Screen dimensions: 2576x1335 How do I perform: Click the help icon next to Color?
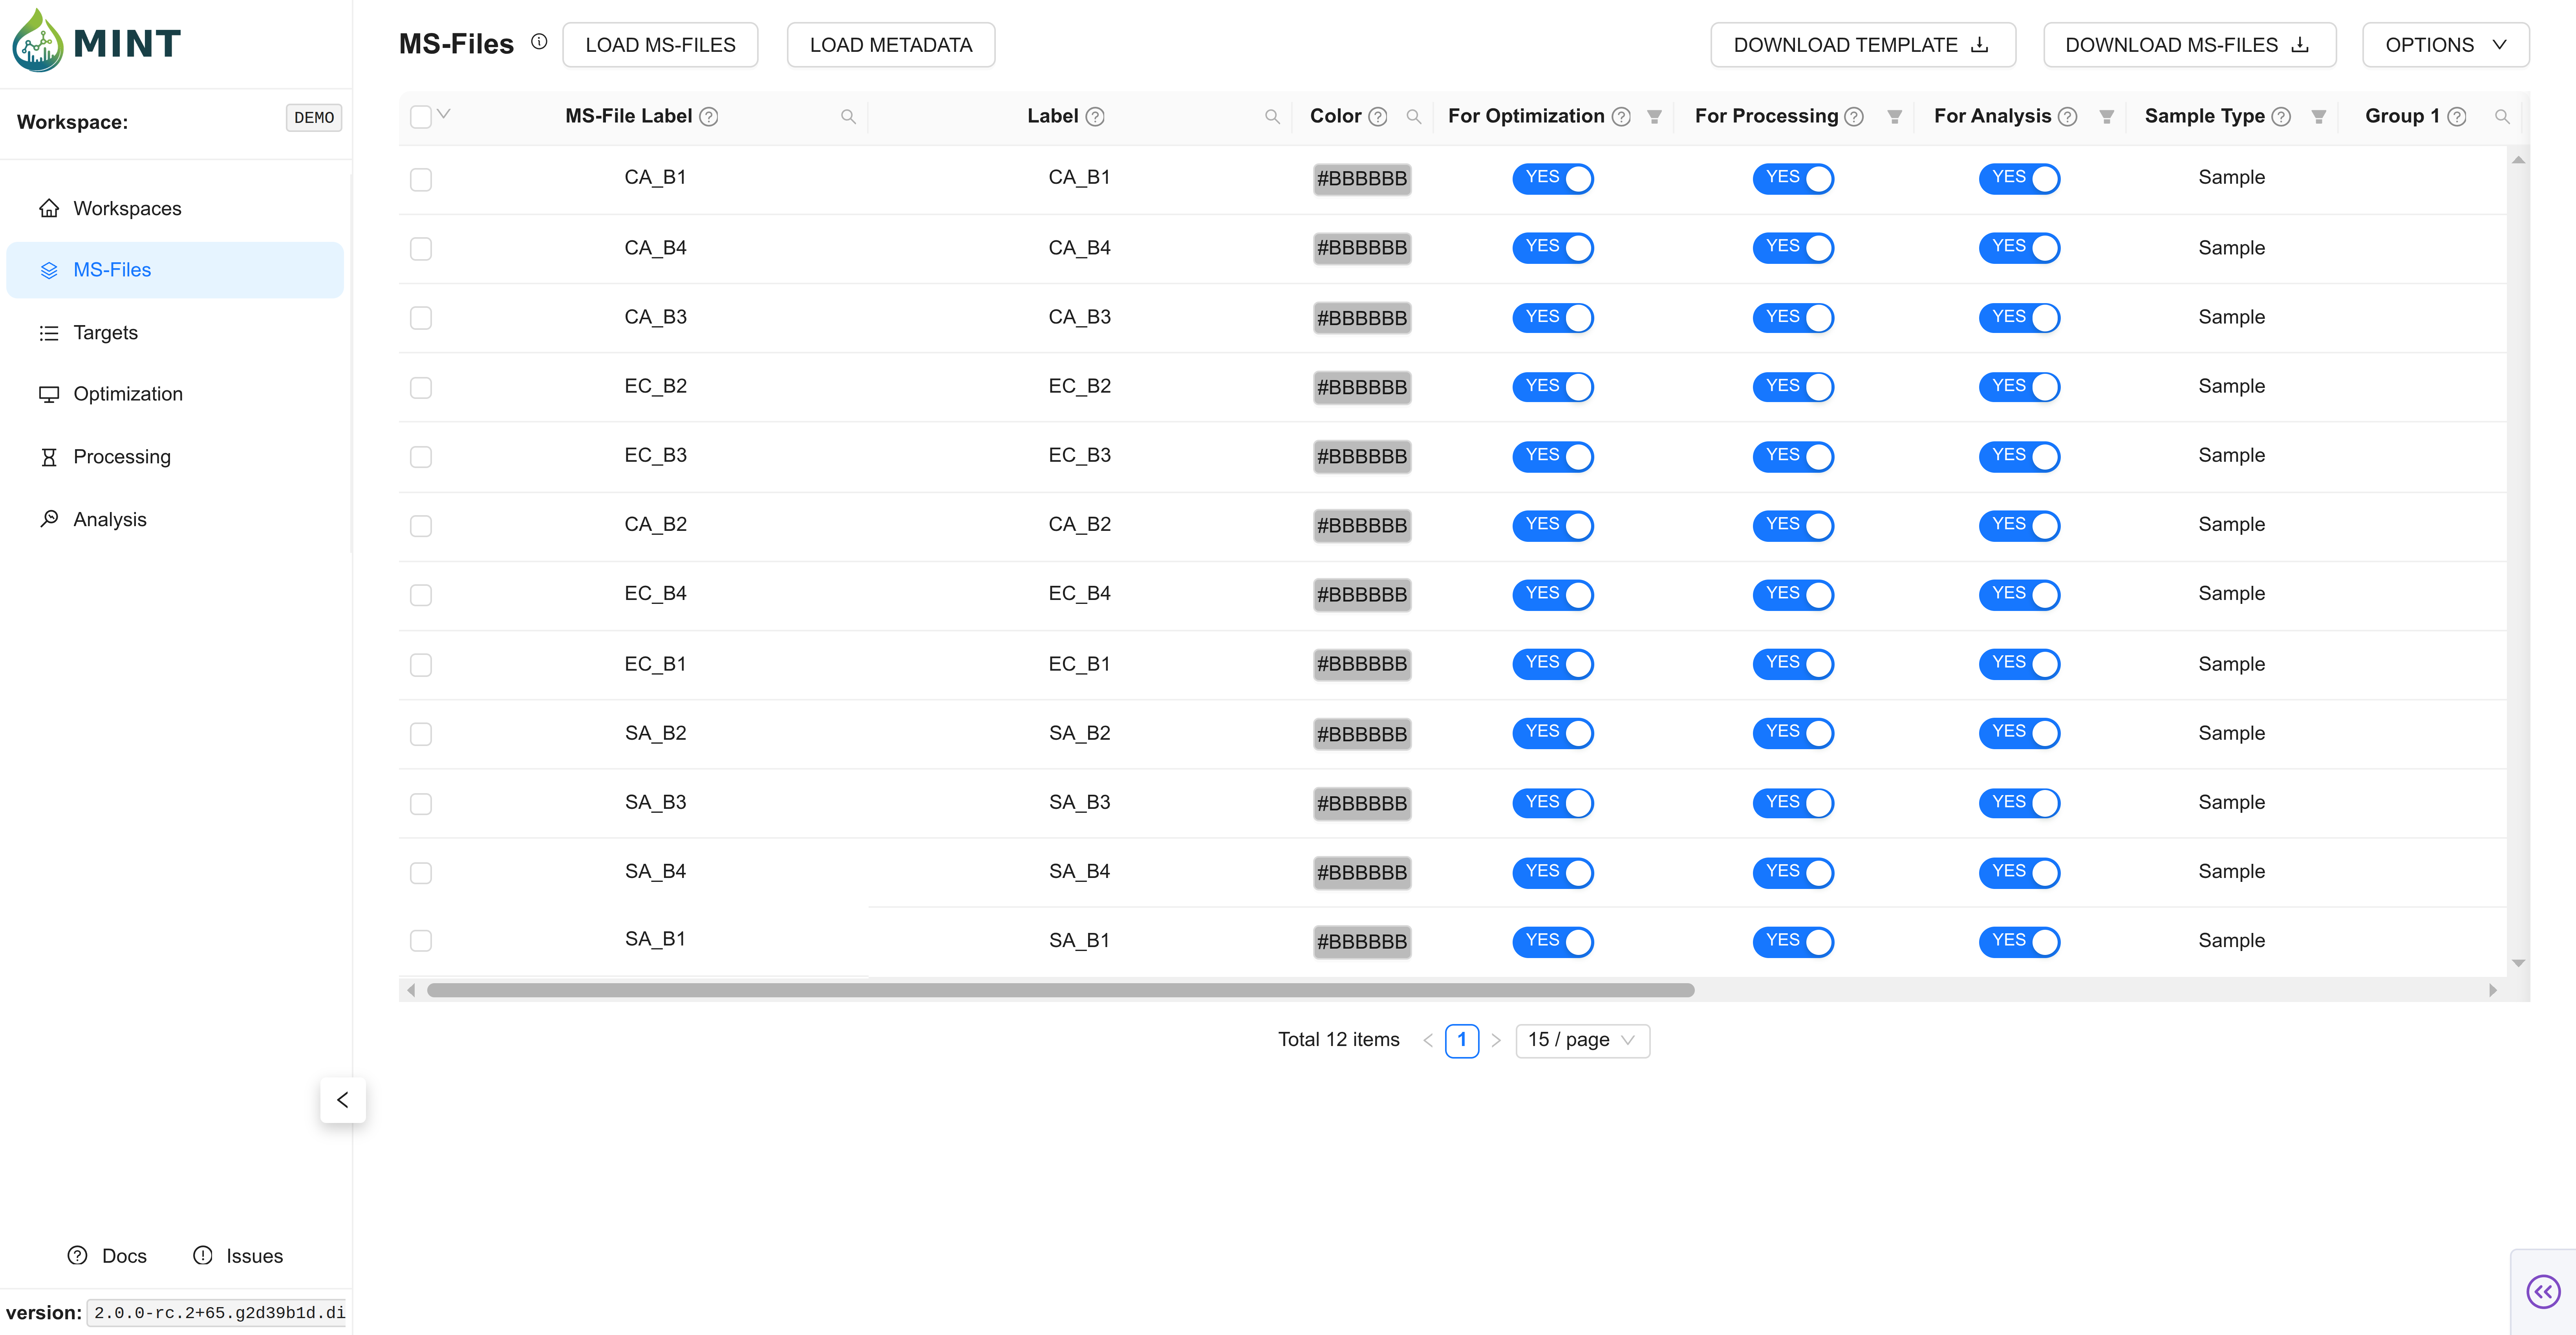pyautogui.click(x=1377, y=117)
